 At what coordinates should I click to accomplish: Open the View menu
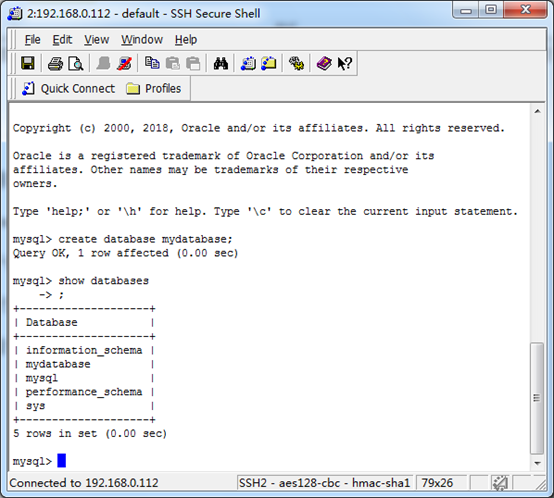click(x=96, y=40)
